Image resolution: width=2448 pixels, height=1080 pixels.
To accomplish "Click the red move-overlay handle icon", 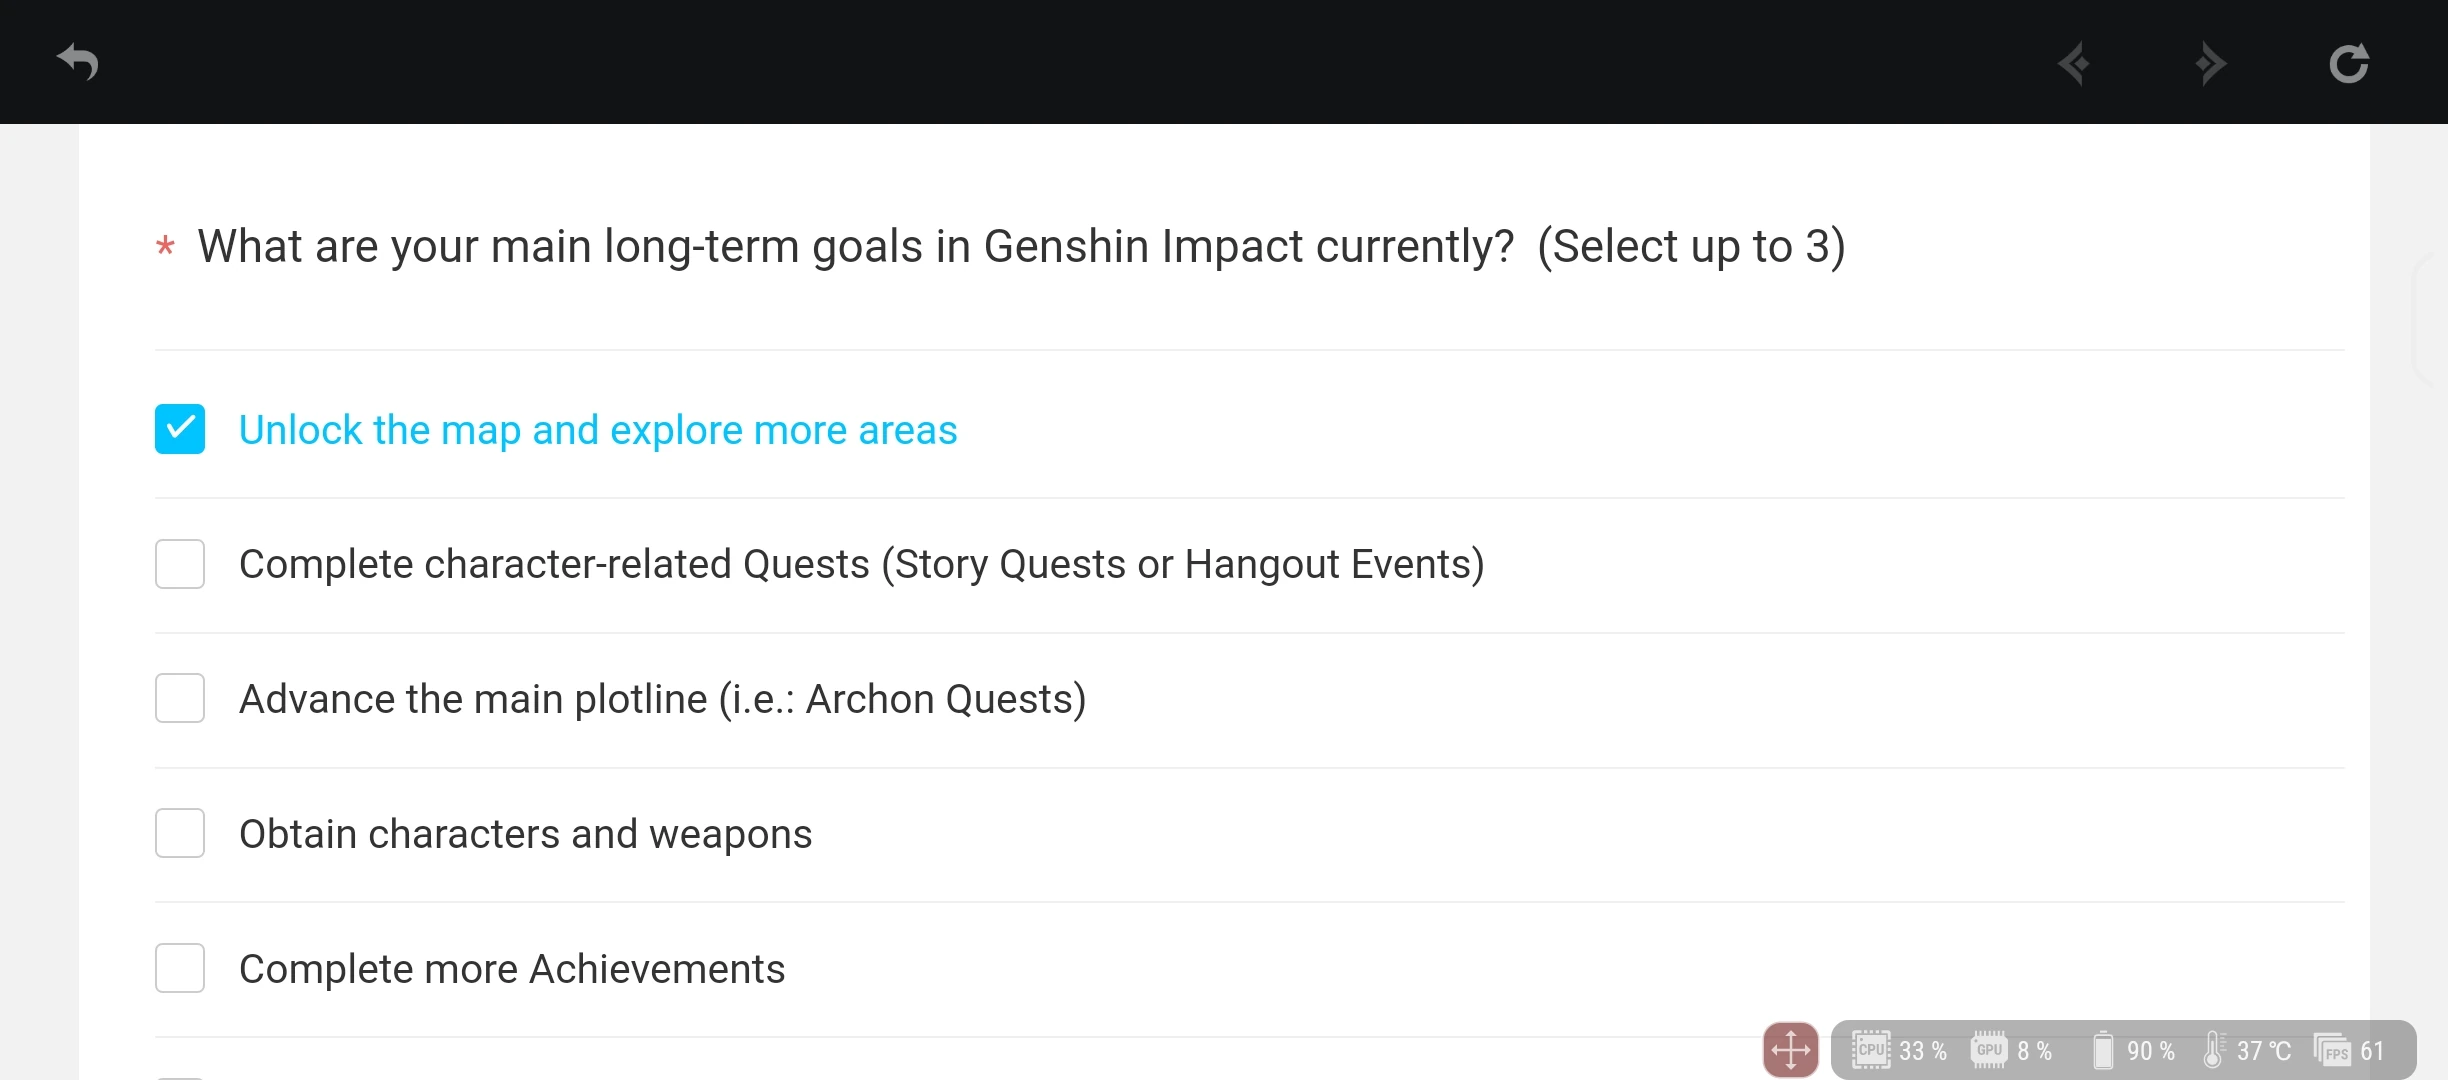I will (1790, 1050).
